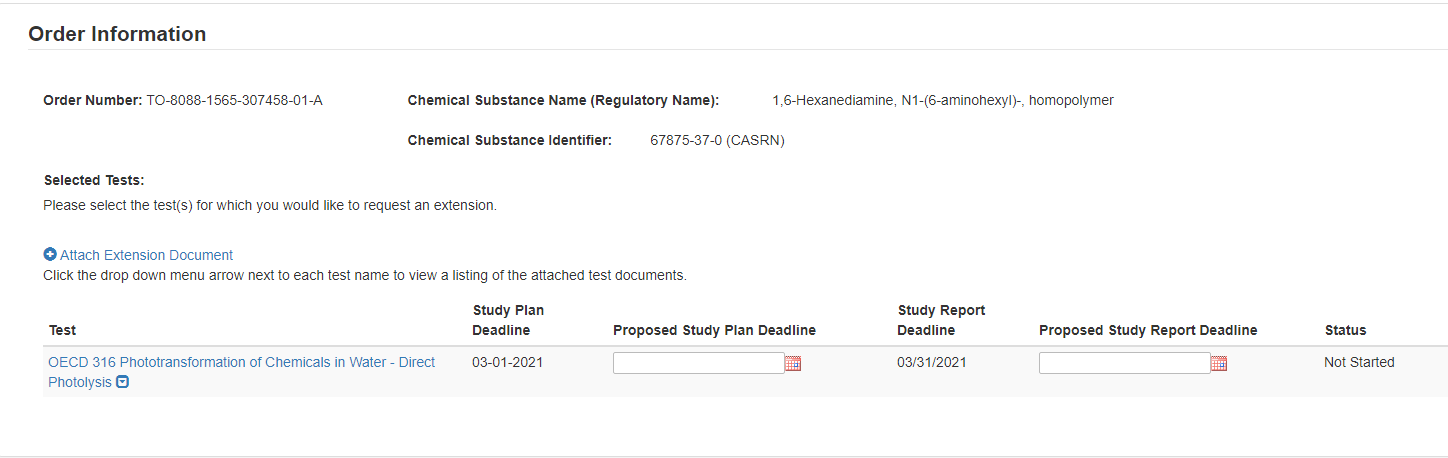Open the OECD 316 Phototransformation test link

click(241, 363)
